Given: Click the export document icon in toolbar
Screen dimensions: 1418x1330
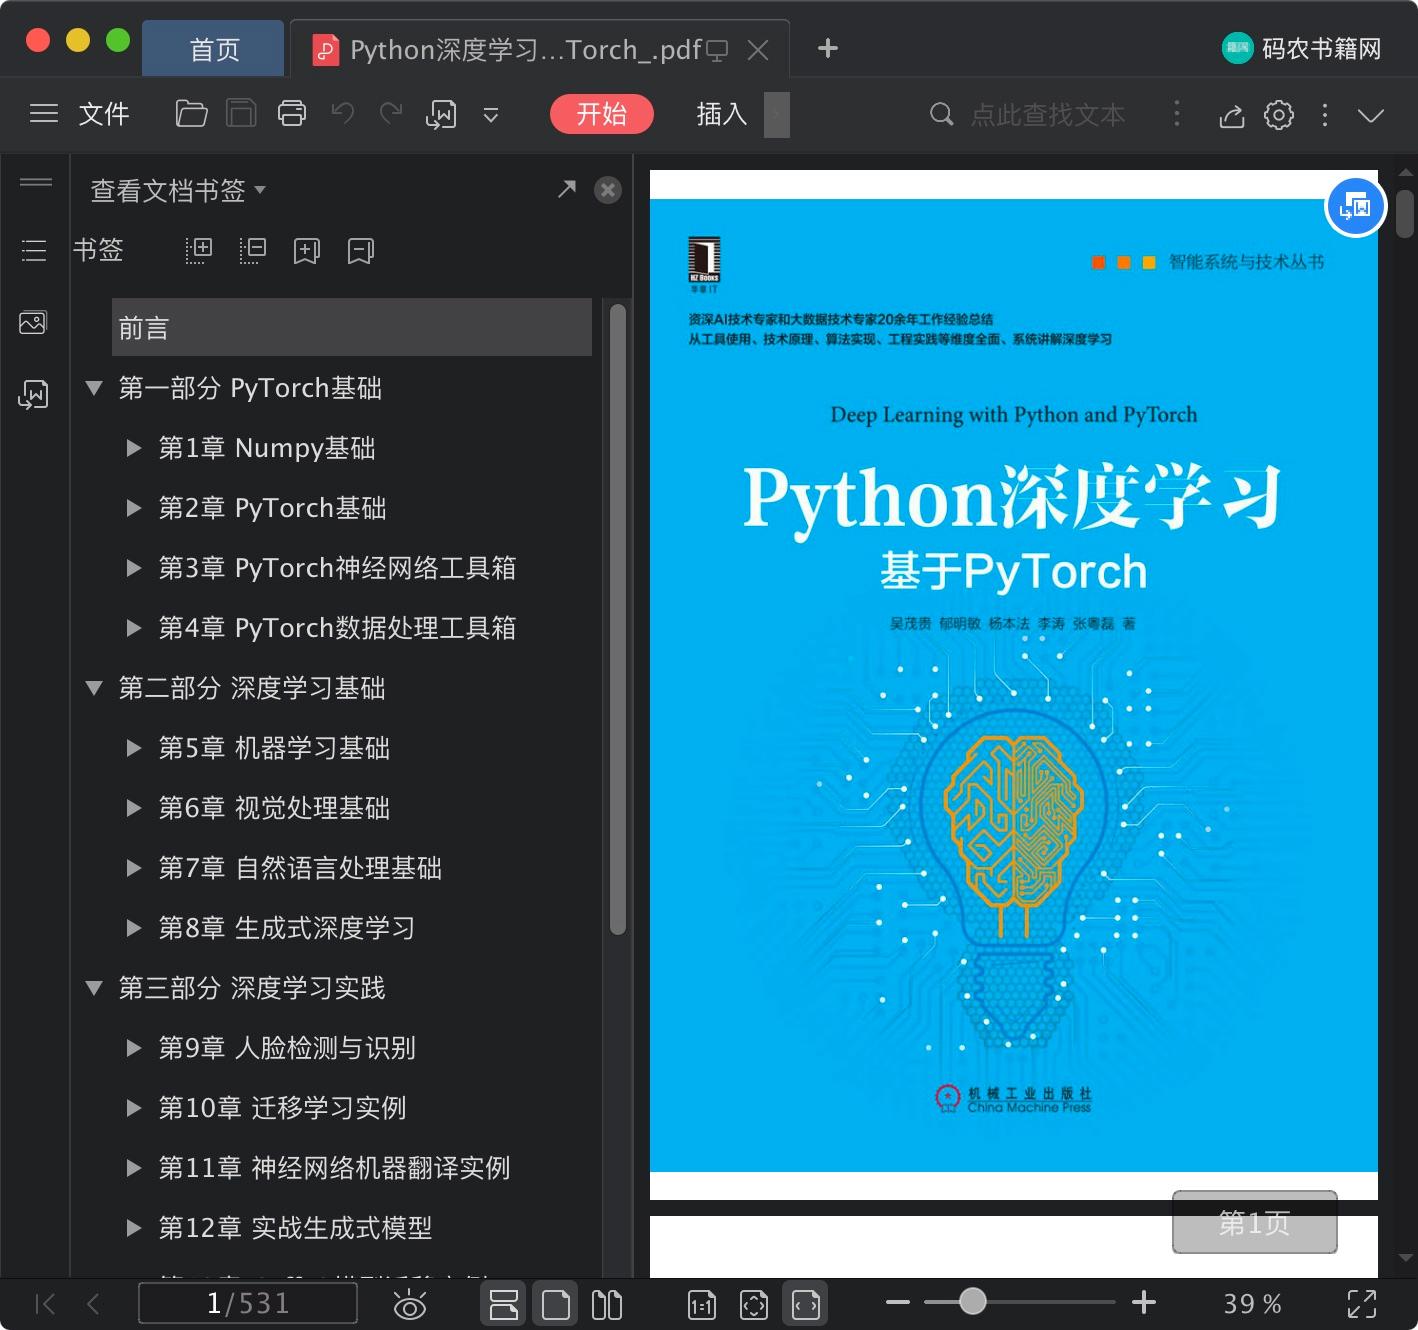Looking at the screenshot, I should 441,114.
